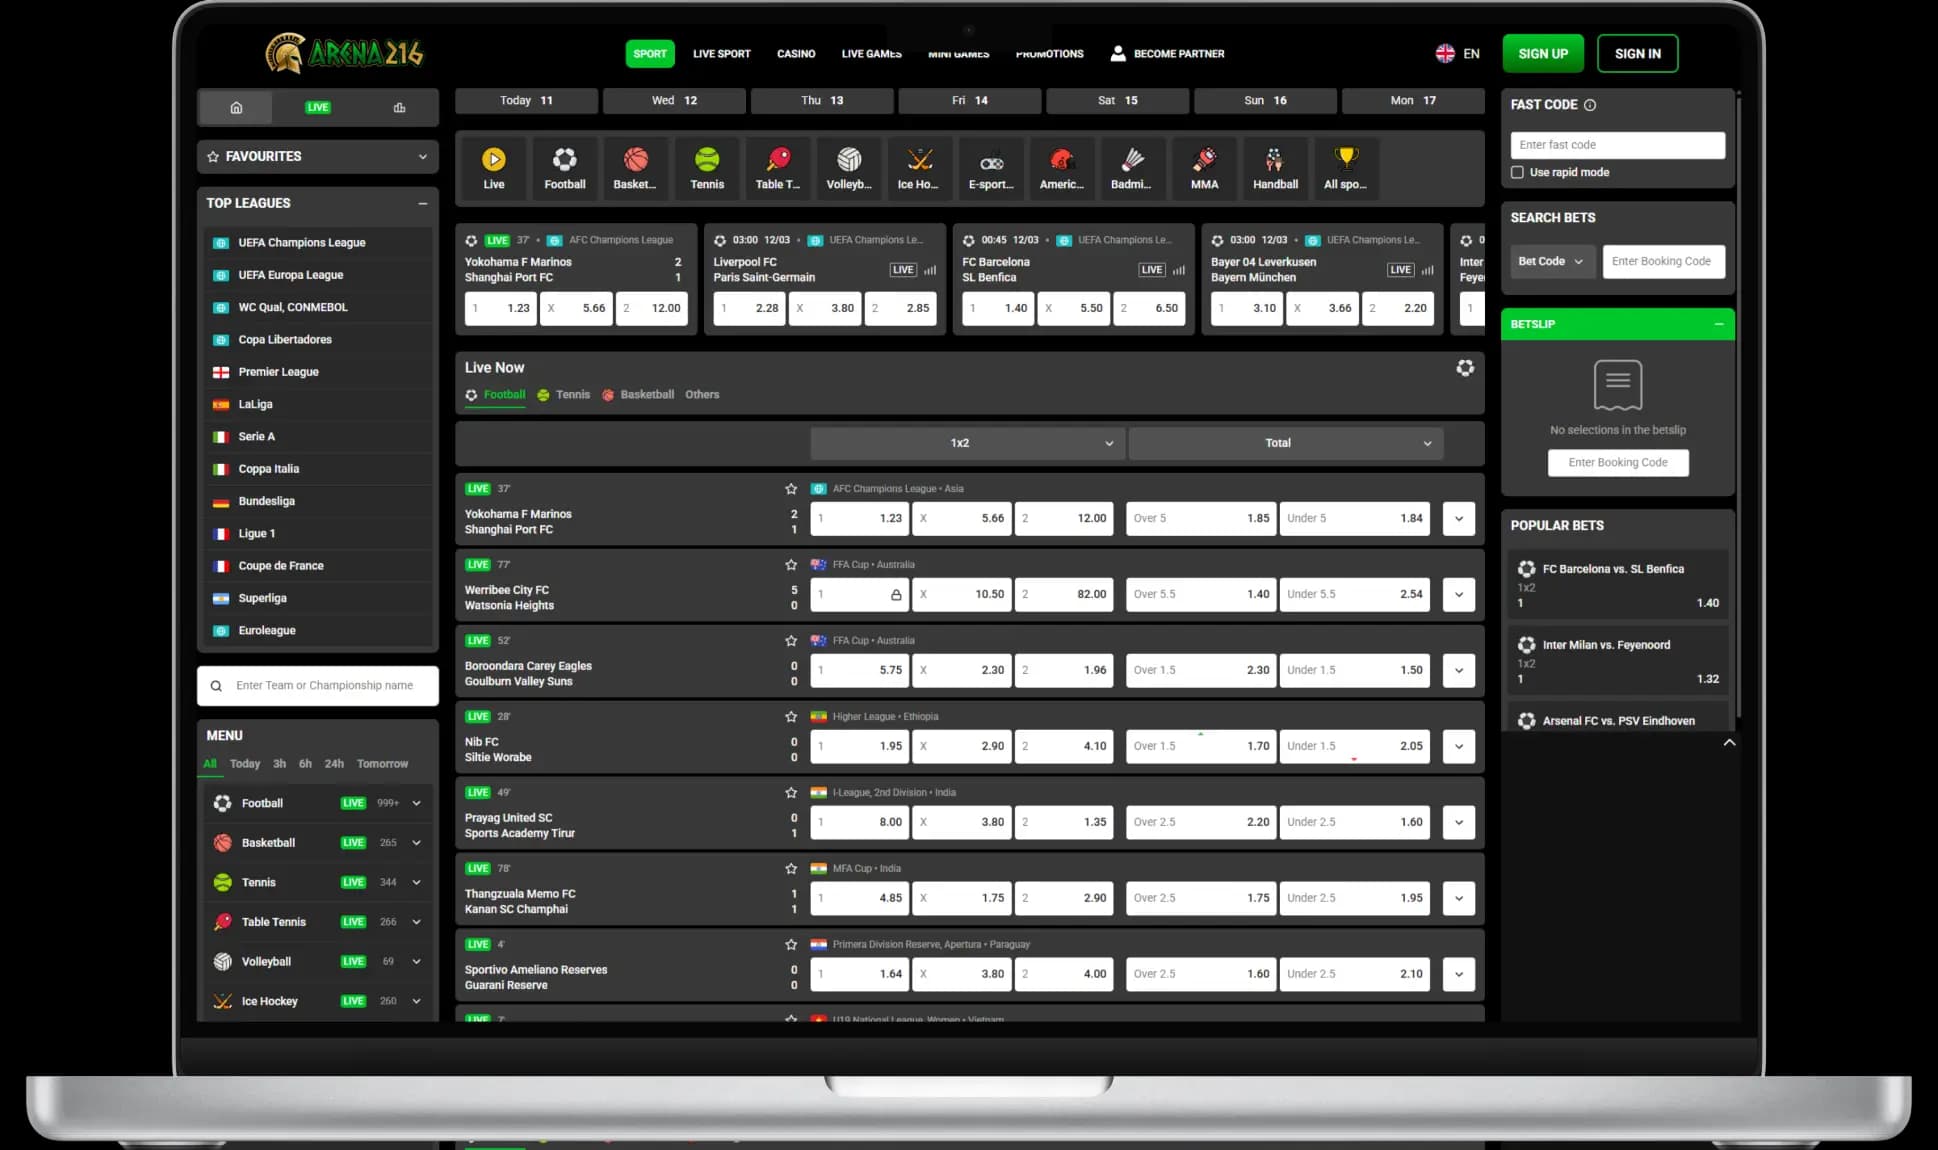
Task: Click the Fast Code info icon
Action: (1590, 105)
